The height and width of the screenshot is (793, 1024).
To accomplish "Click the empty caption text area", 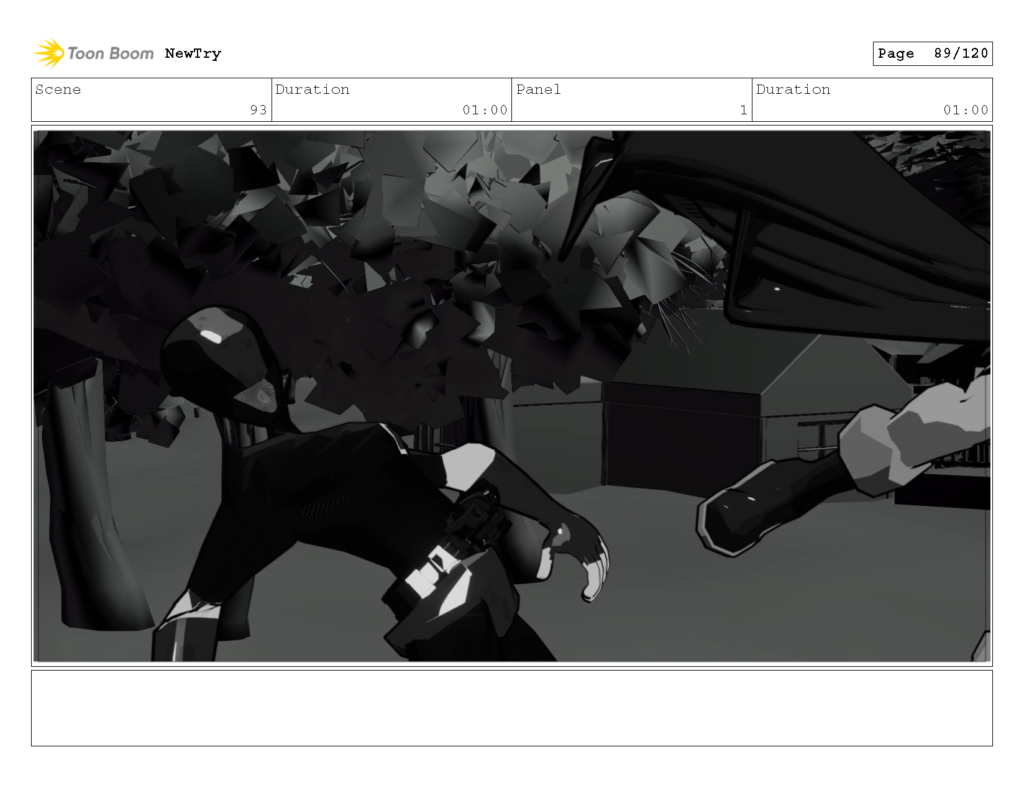I will tap(512, 711).
